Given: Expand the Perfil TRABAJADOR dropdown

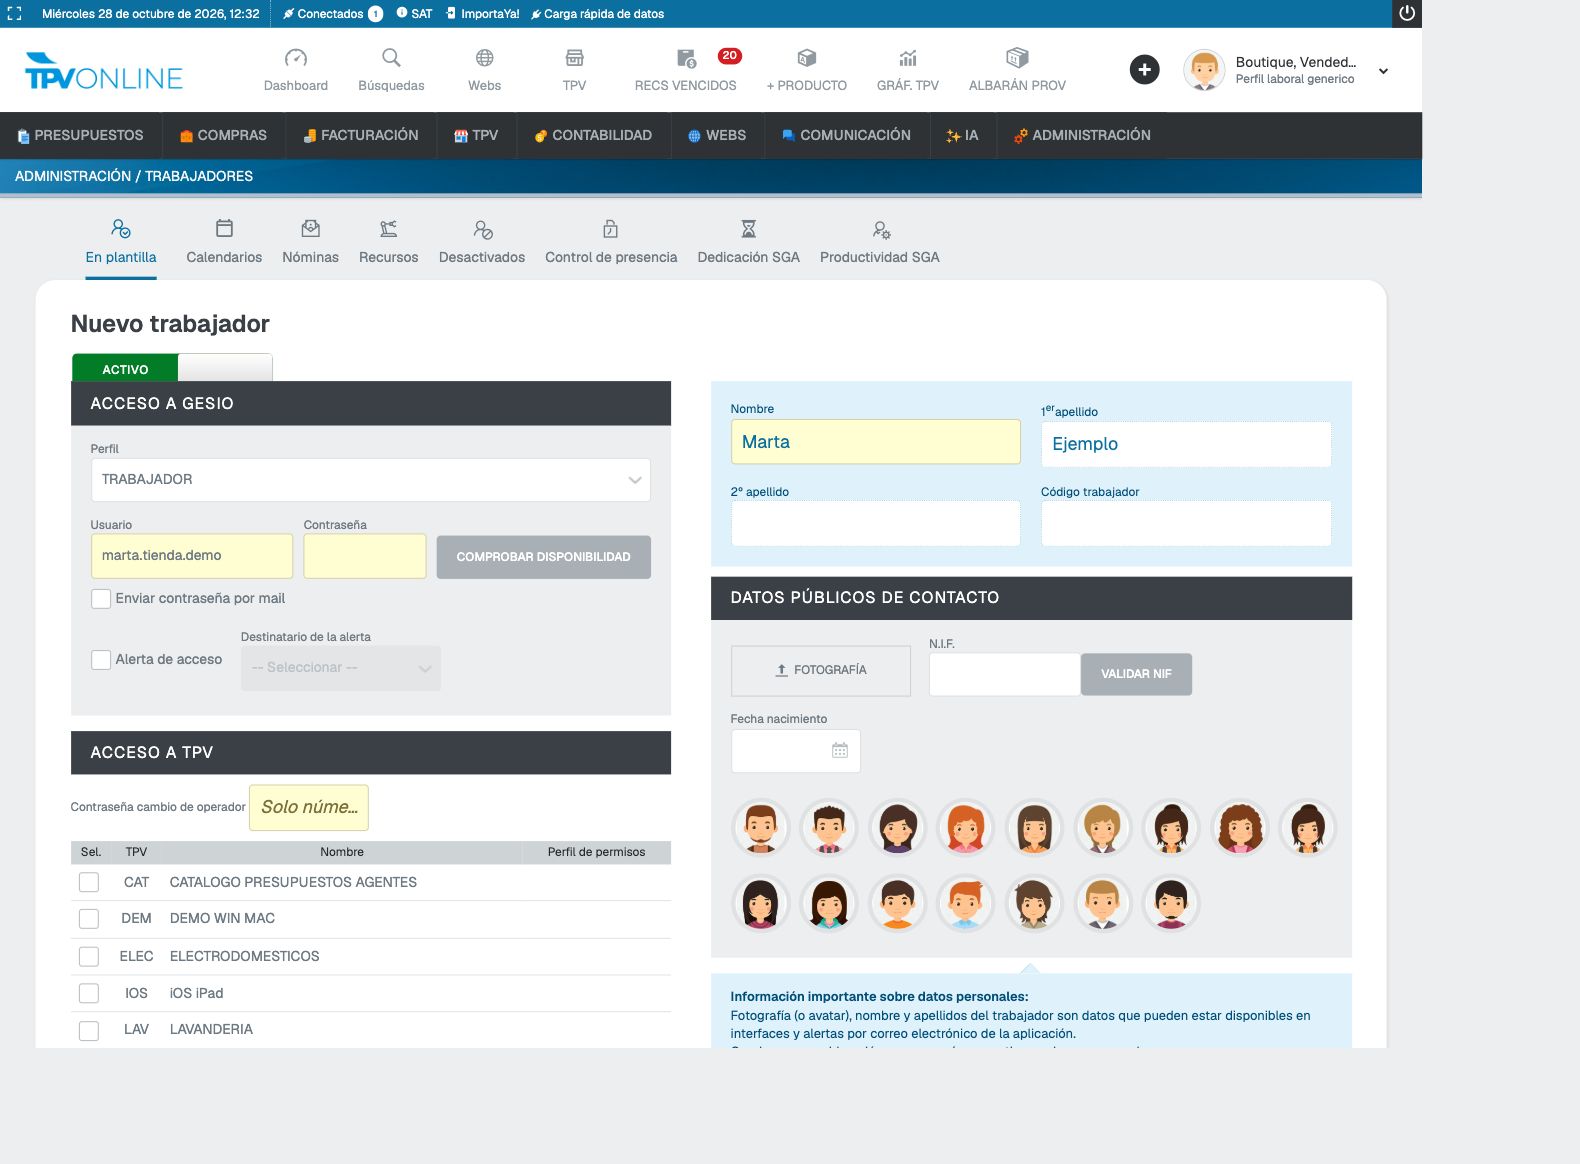Looking at the screenshot, I should [371, 480].
